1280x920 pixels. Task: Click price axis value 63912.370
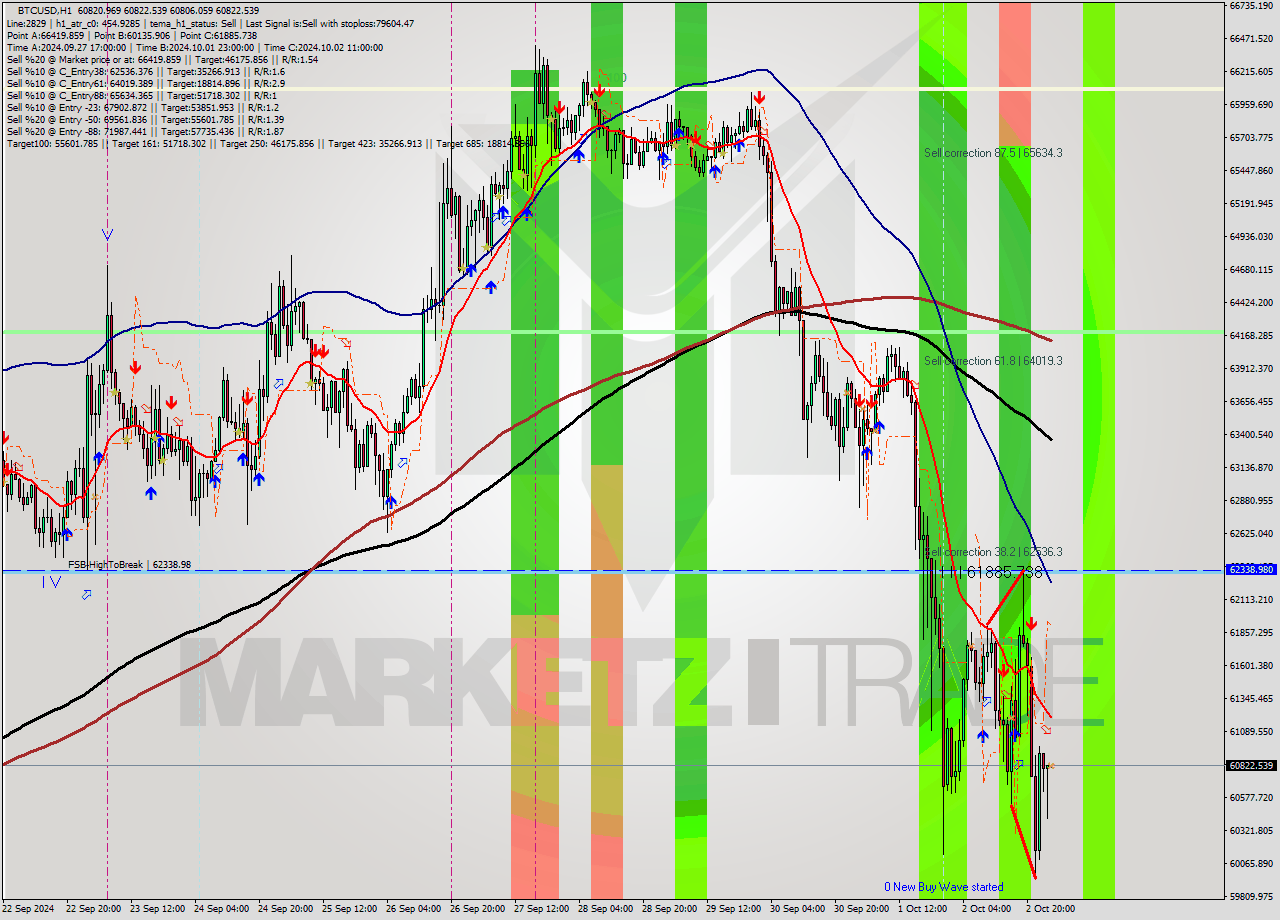pyautogui.click(x=1250, y=369)
